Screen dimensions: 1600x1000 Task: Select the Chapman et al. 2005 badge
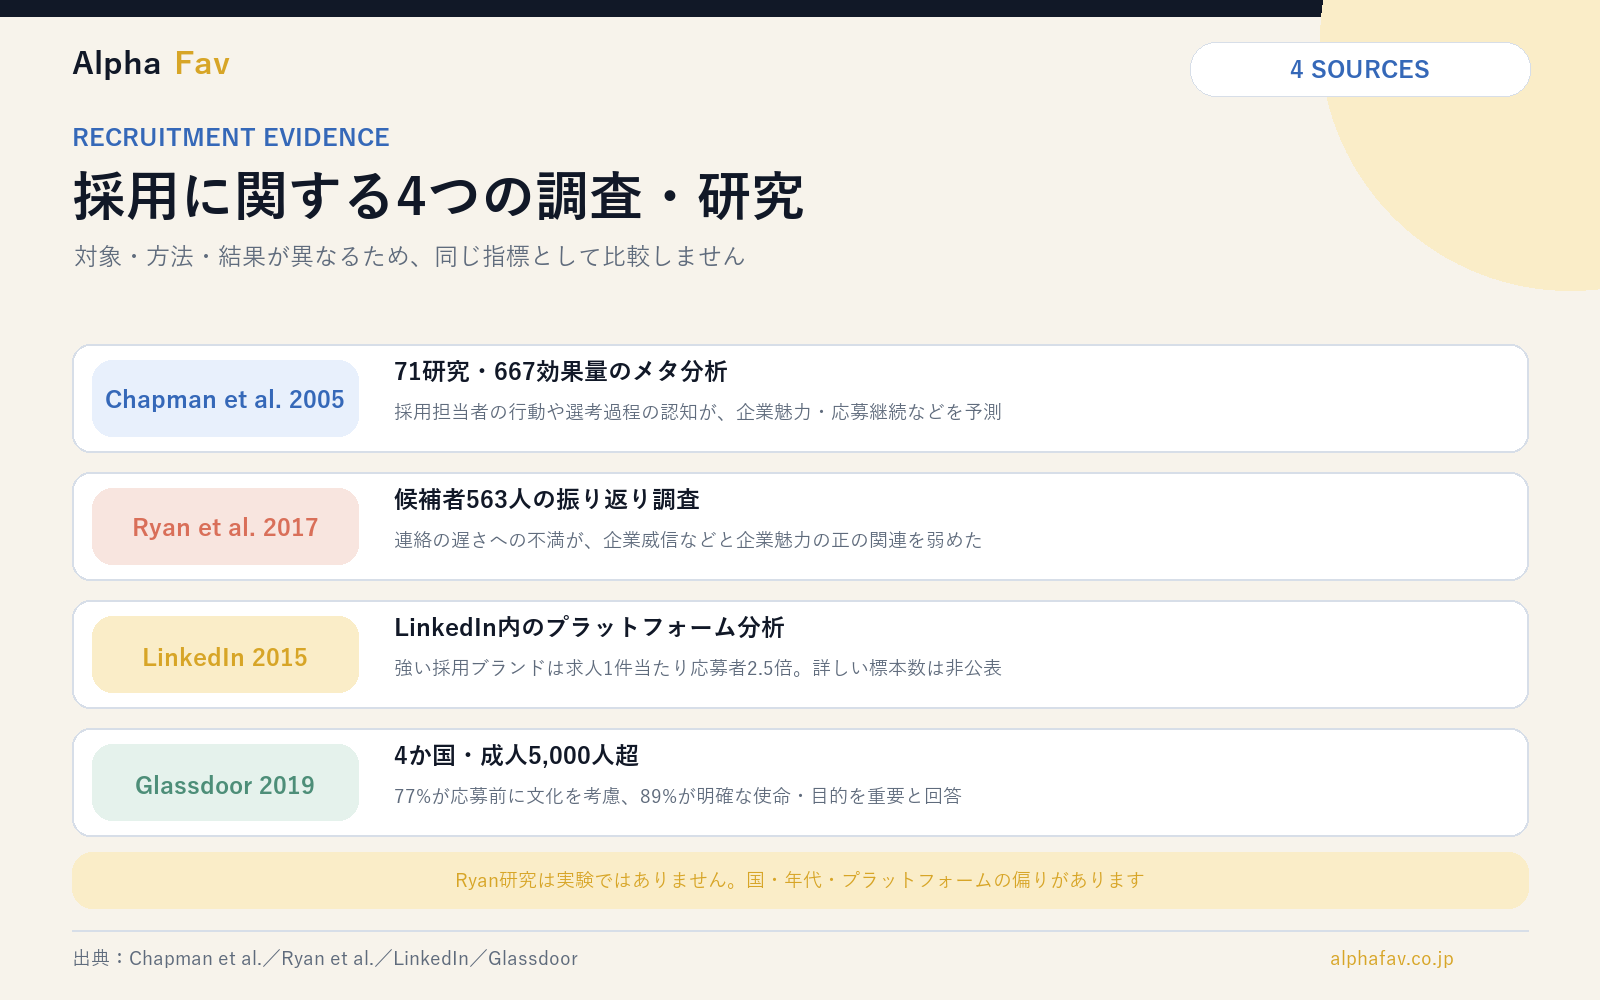[225, 399]
